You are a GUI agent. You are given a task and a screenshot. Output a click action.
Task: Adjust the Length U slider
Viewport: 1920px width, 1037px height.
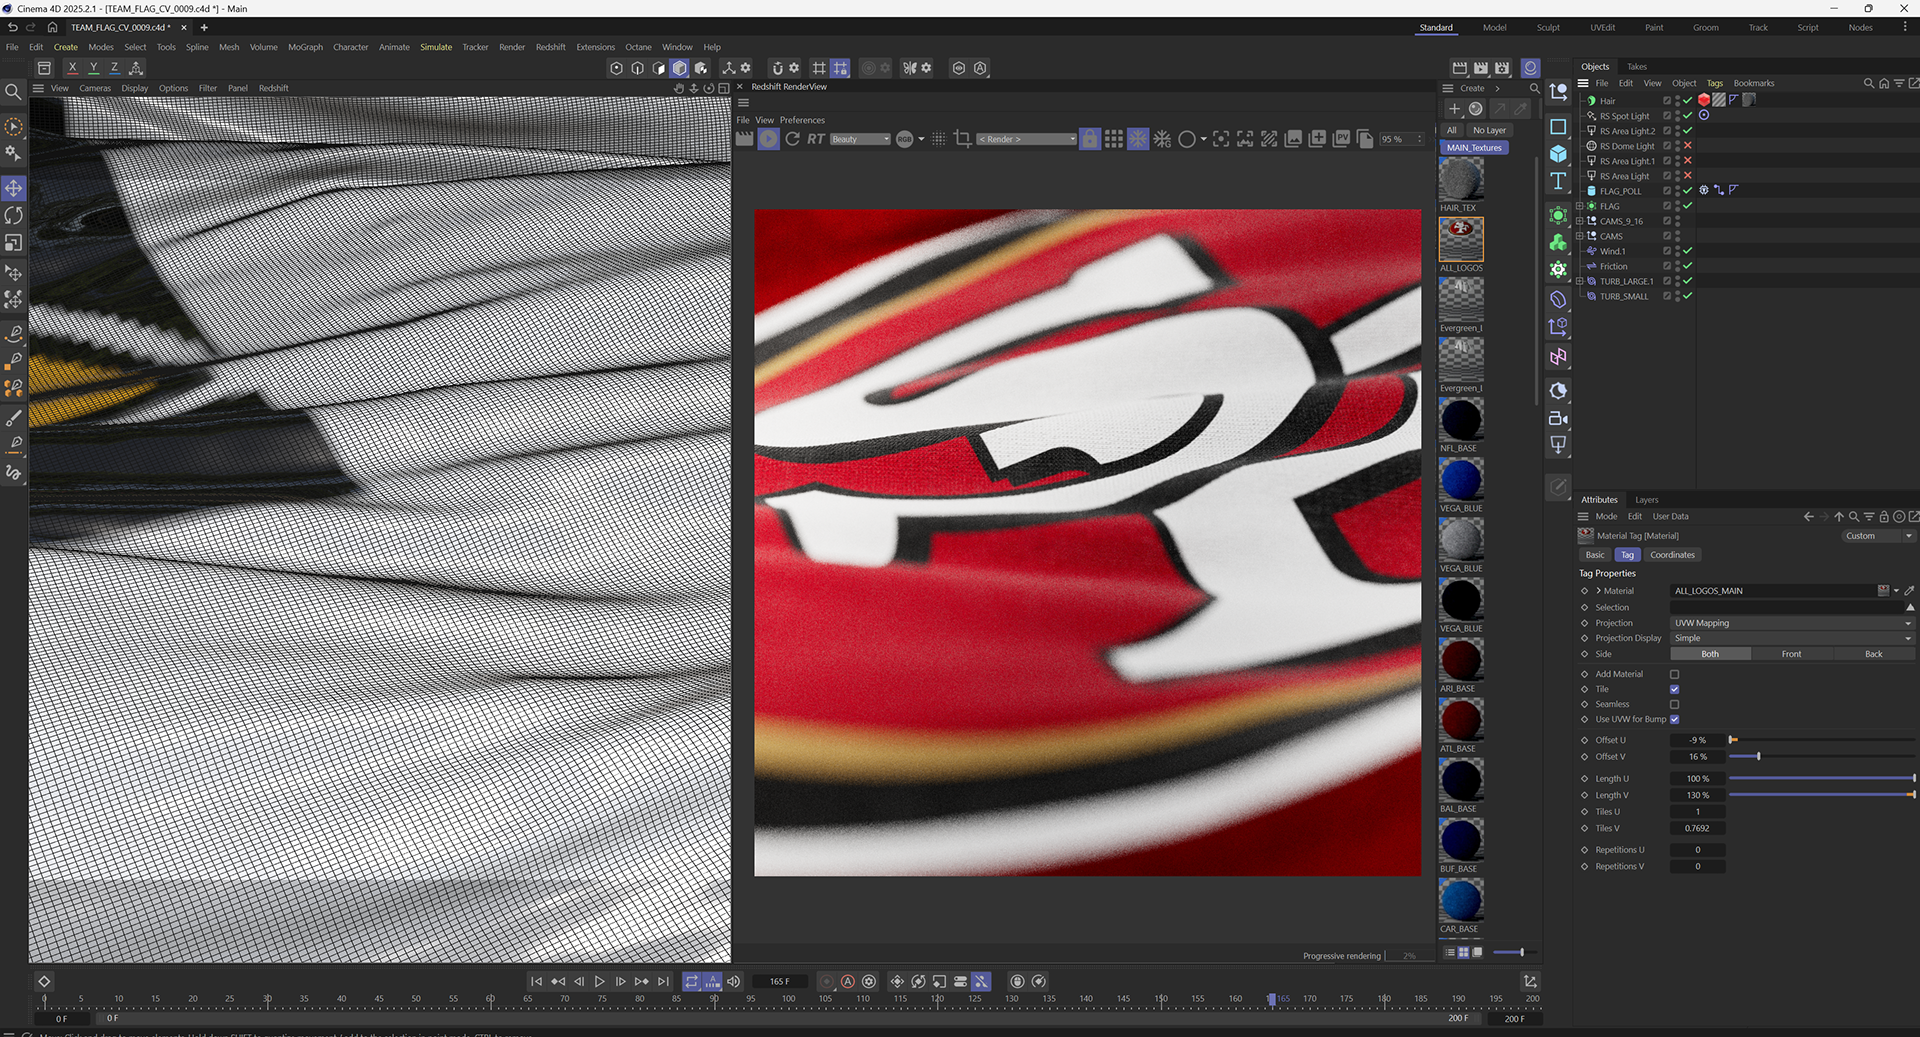click(x=1822, y=778)
